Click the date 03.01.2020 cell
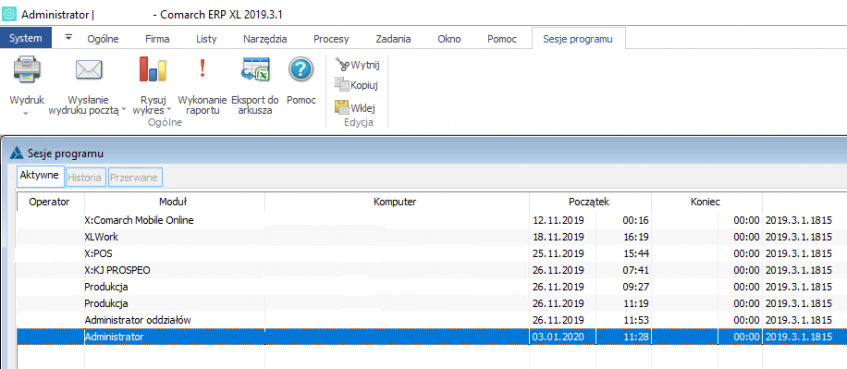The image size is (847, 369). coord(563,337)
